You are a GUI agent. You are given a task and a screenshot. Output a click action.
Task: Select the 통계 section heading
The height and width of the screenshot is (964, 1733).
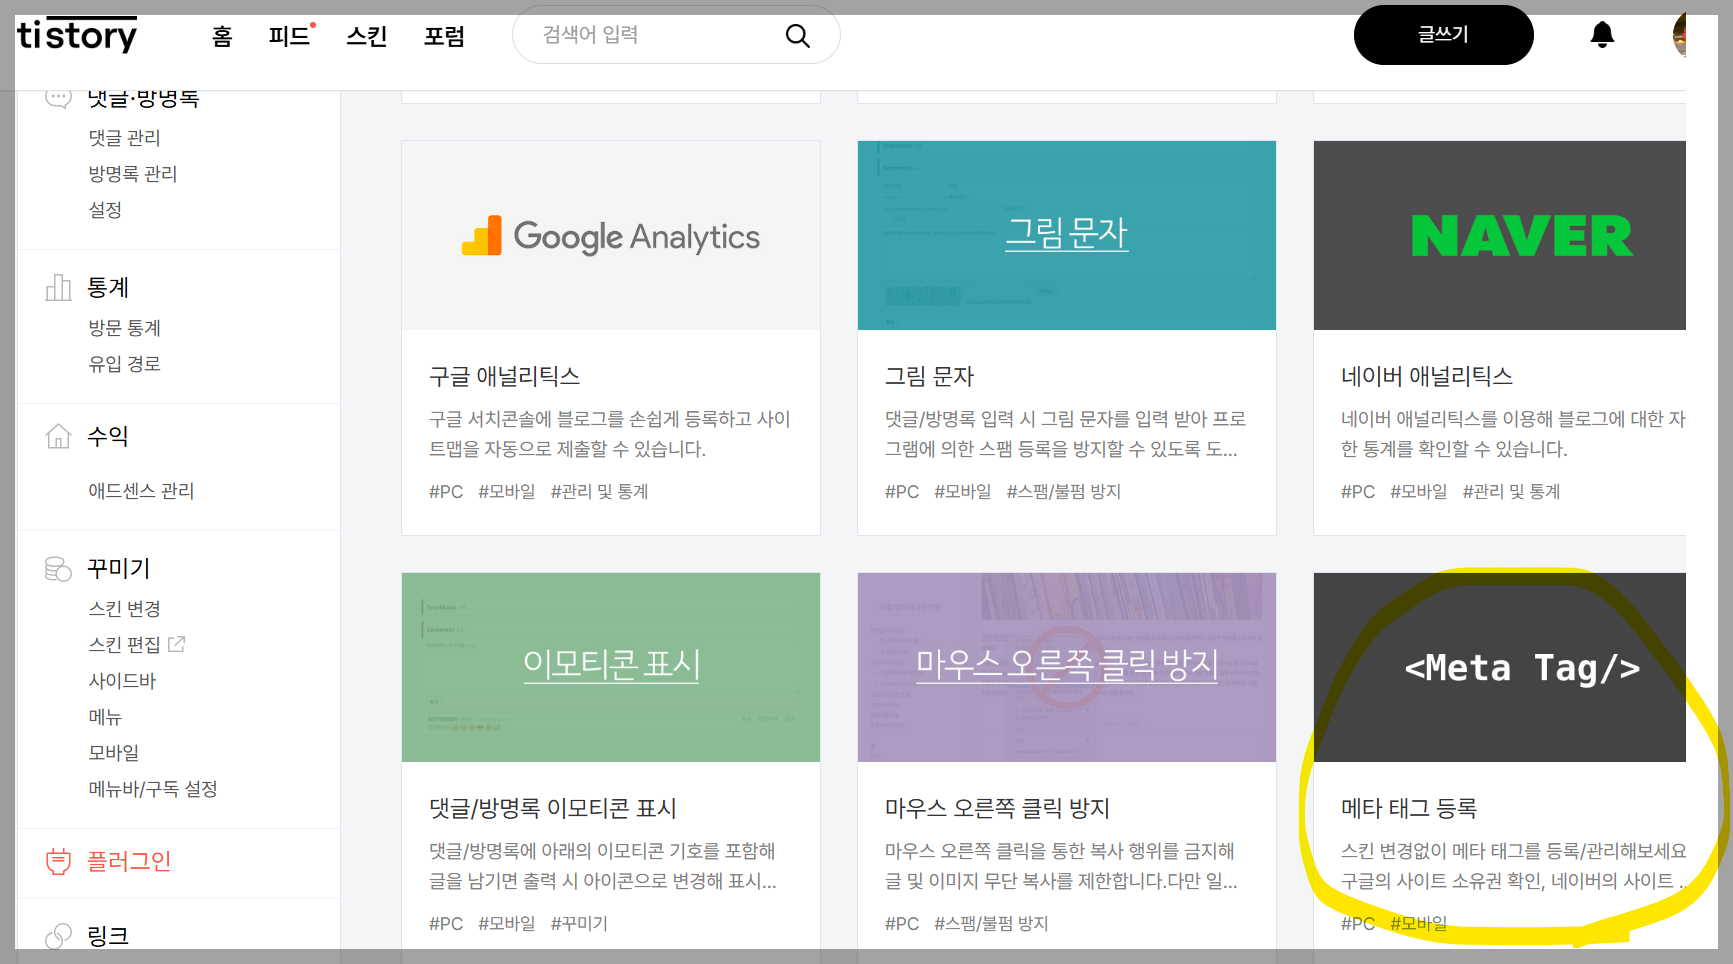(108, 288)
